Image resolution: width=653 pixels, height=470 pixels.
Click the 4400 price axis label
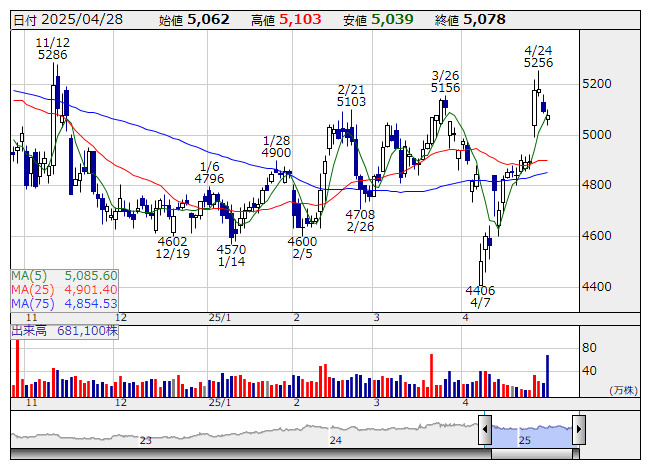(x=597, y=286)
